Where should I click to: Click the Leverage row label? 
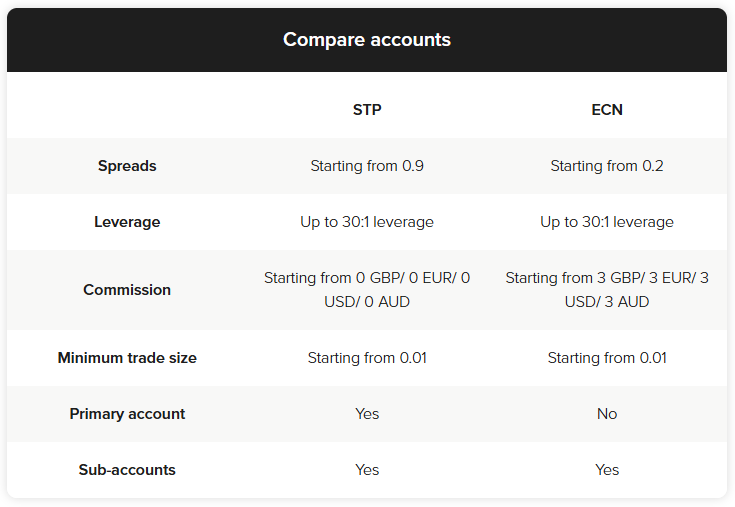(127, 222)
